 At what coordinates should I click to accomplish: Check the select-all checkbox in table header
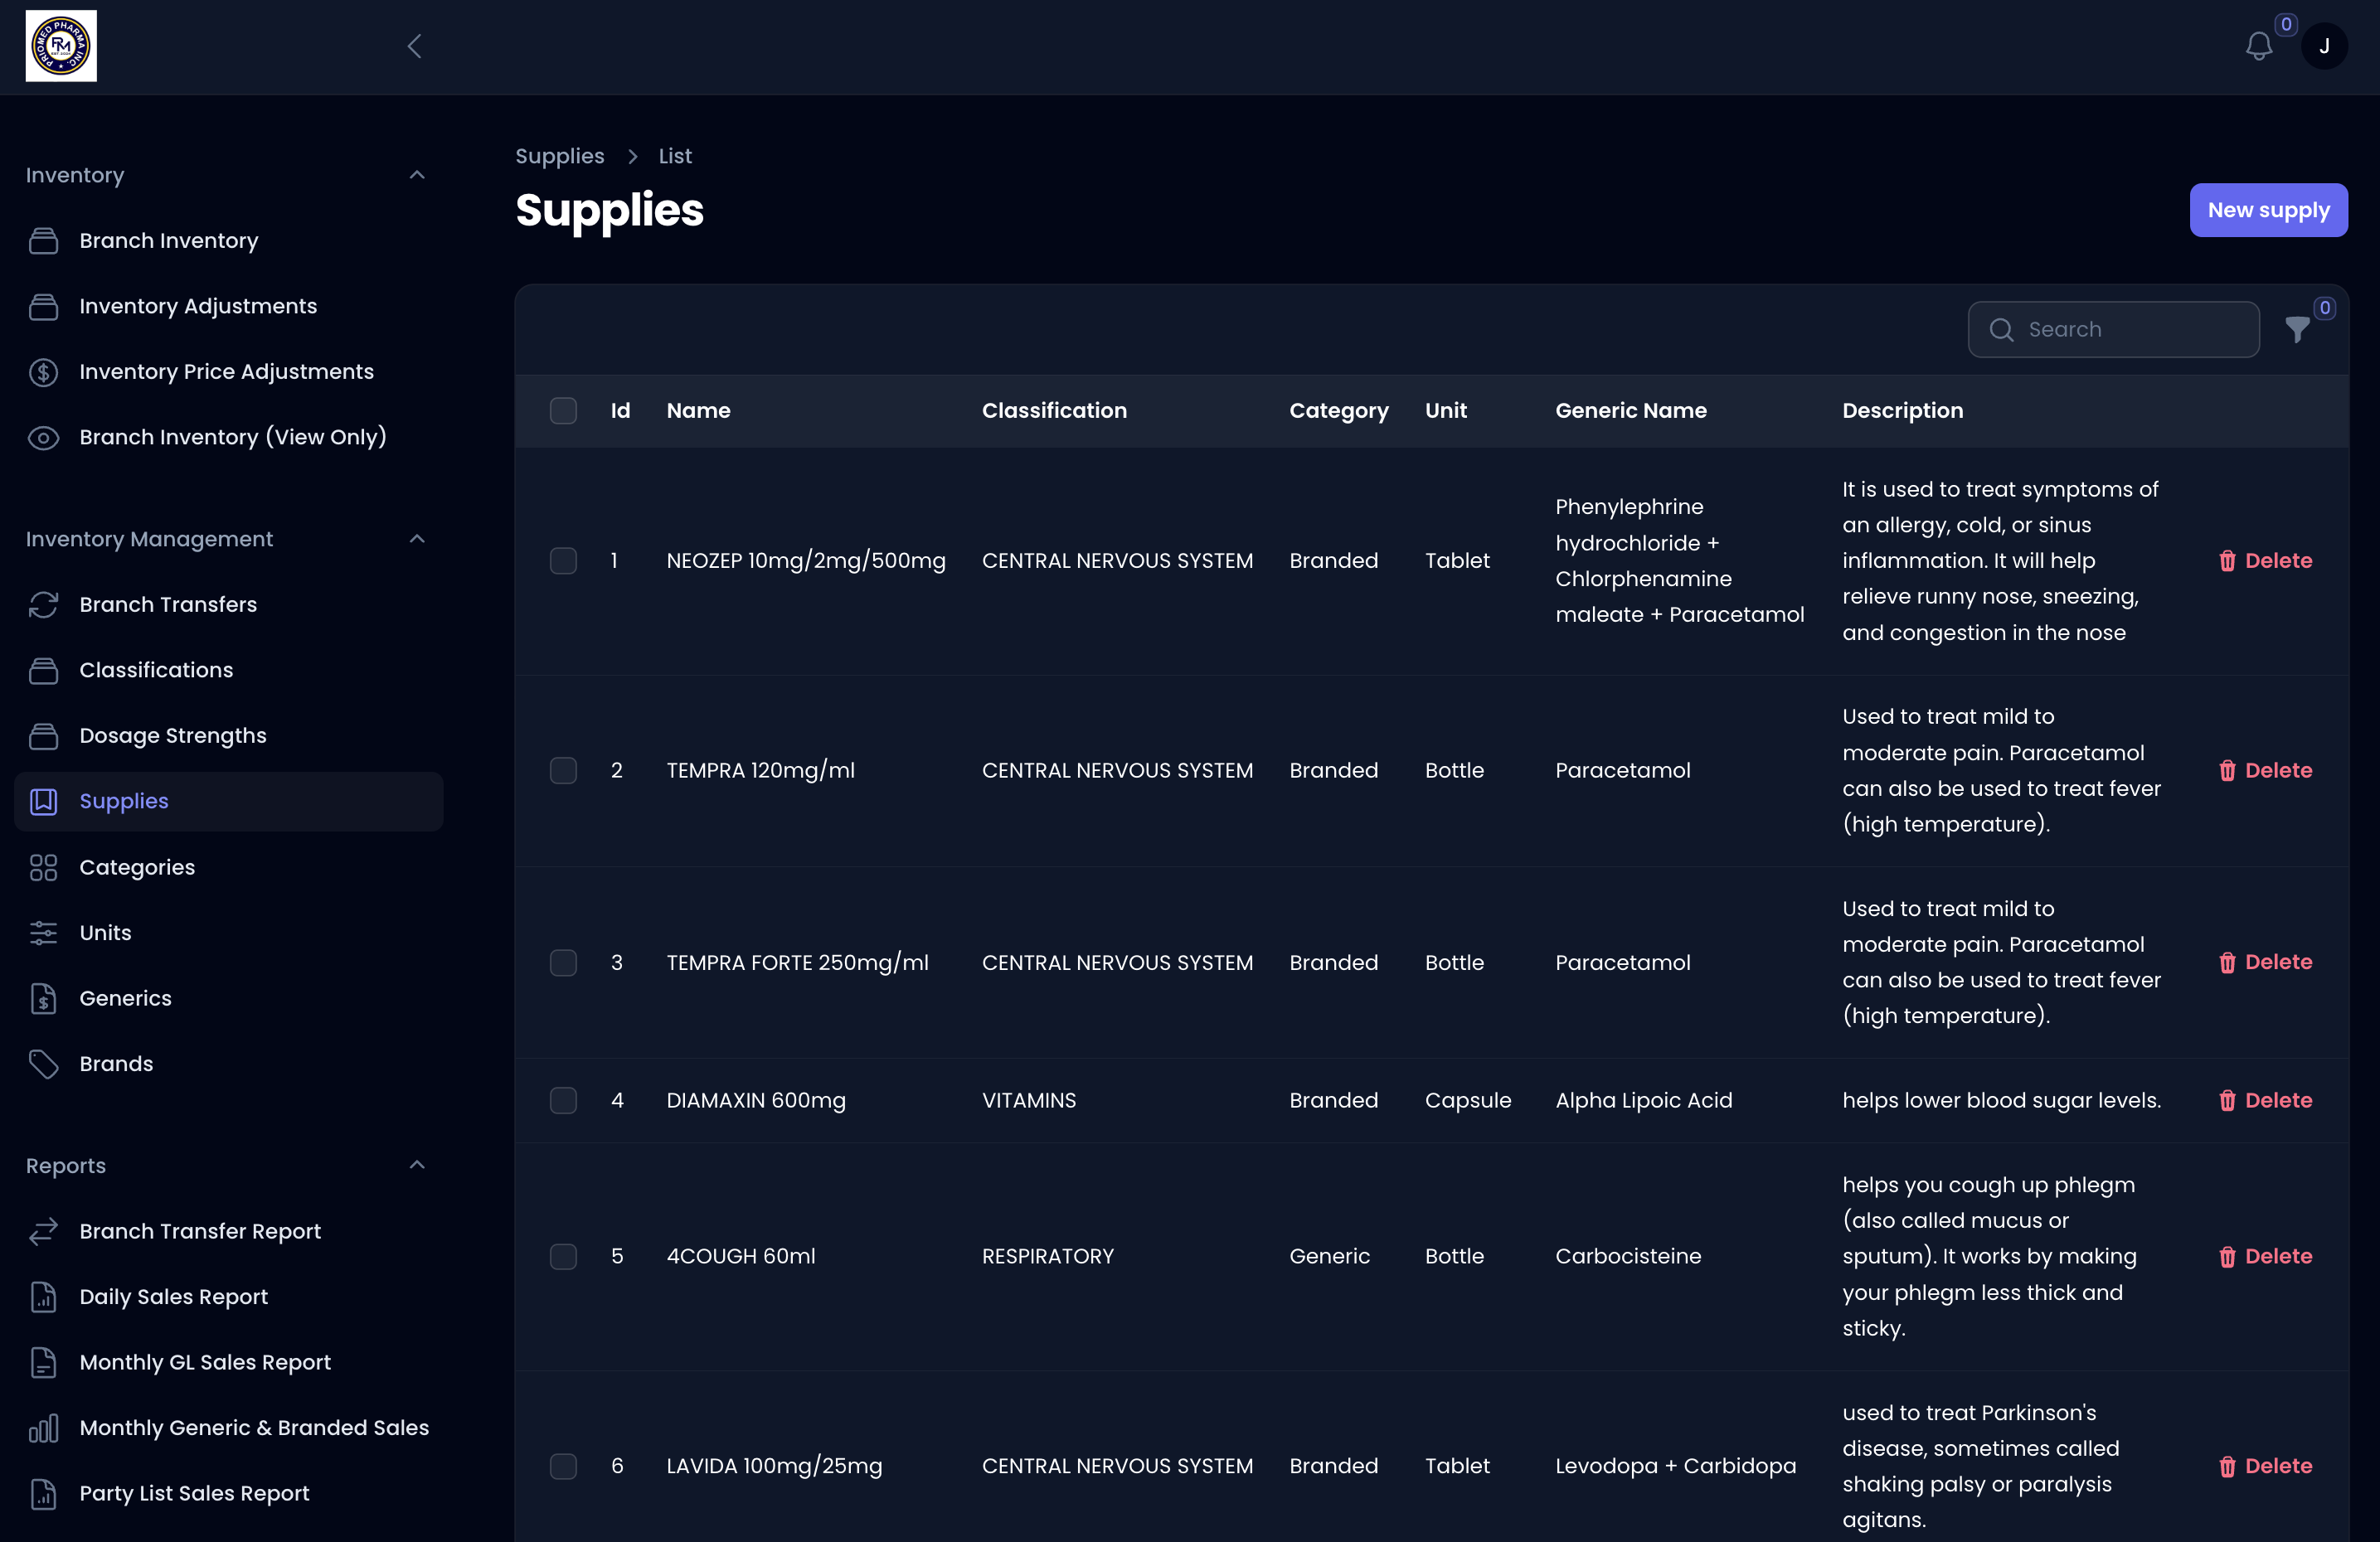pos(563,410)
